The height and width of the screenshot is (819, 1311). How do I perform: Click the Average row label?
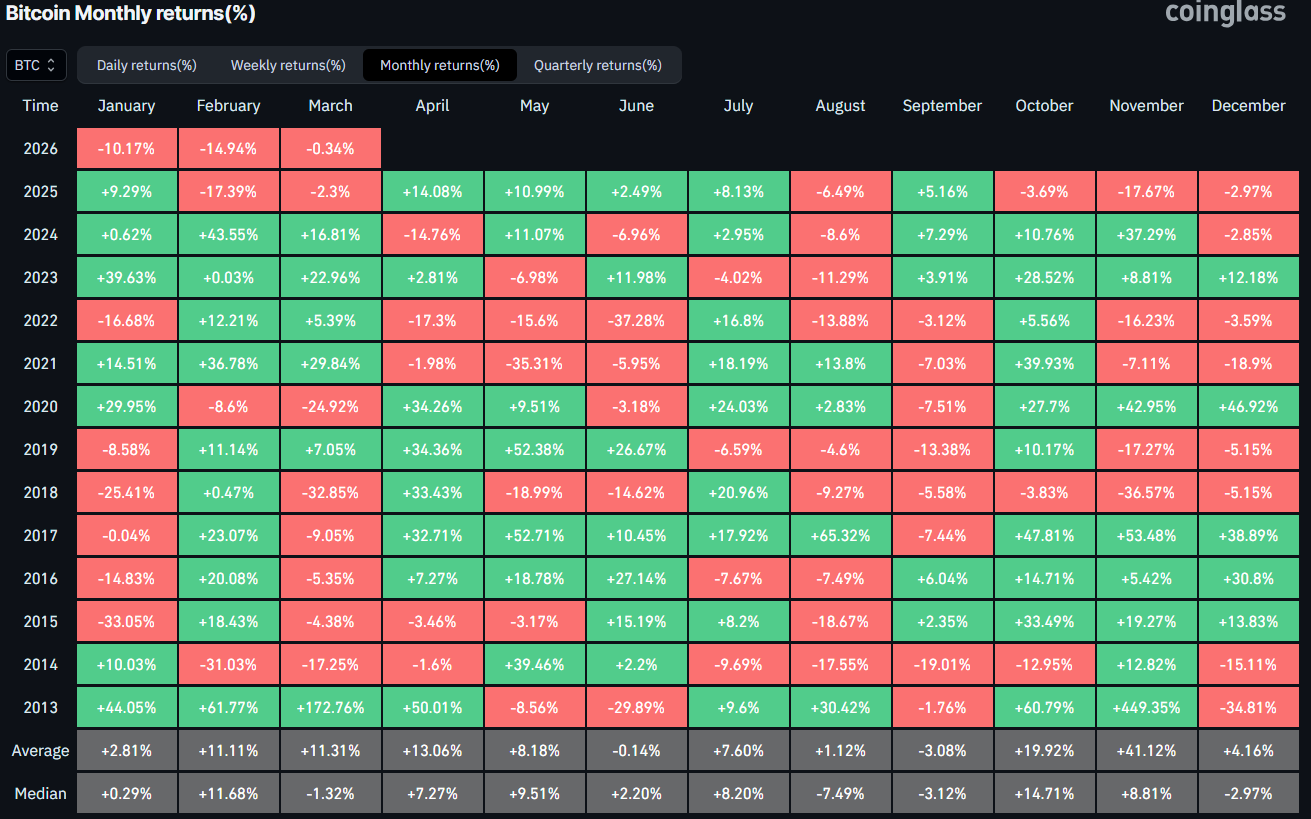click(40, 749)
